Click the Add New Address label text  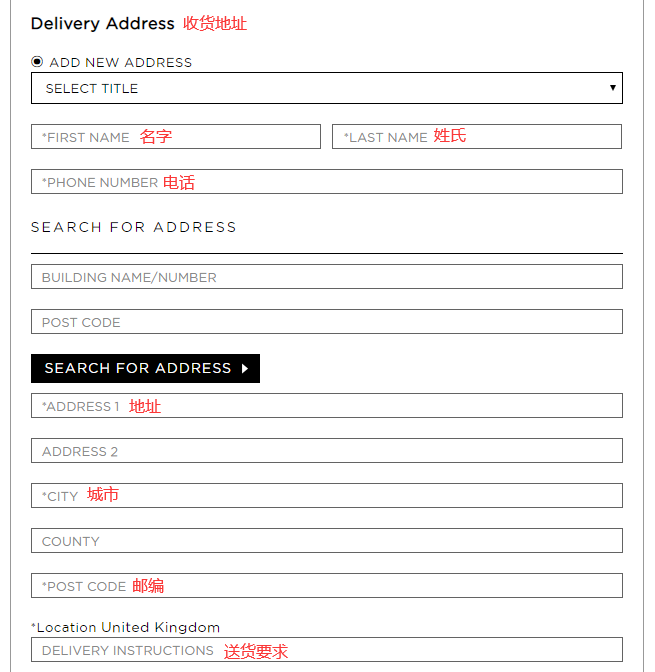pyautogui.click(x=120, y=62)
